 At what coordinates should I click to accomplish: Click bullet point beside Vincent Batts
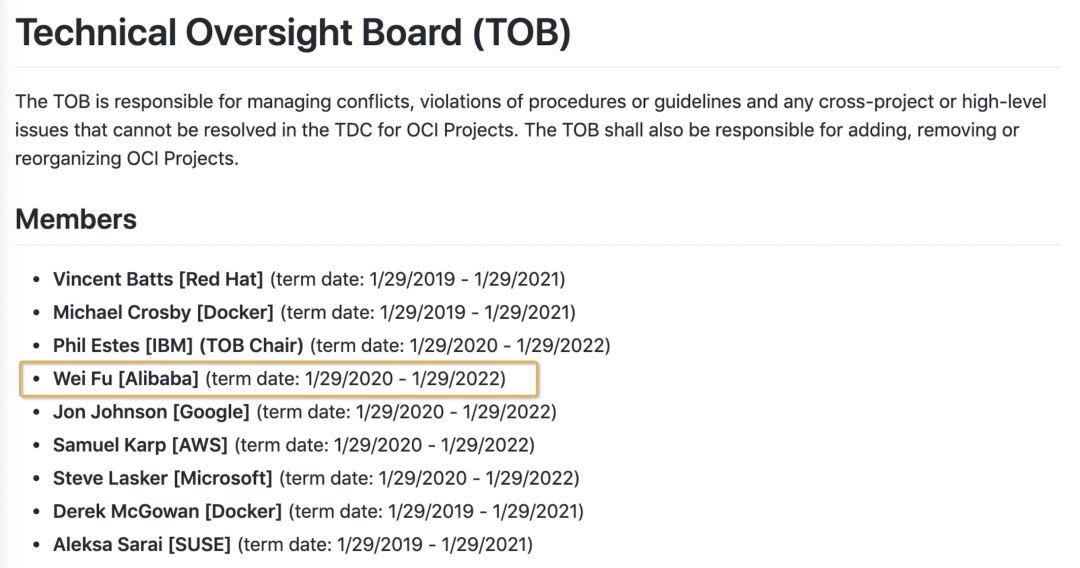(37, 280)
